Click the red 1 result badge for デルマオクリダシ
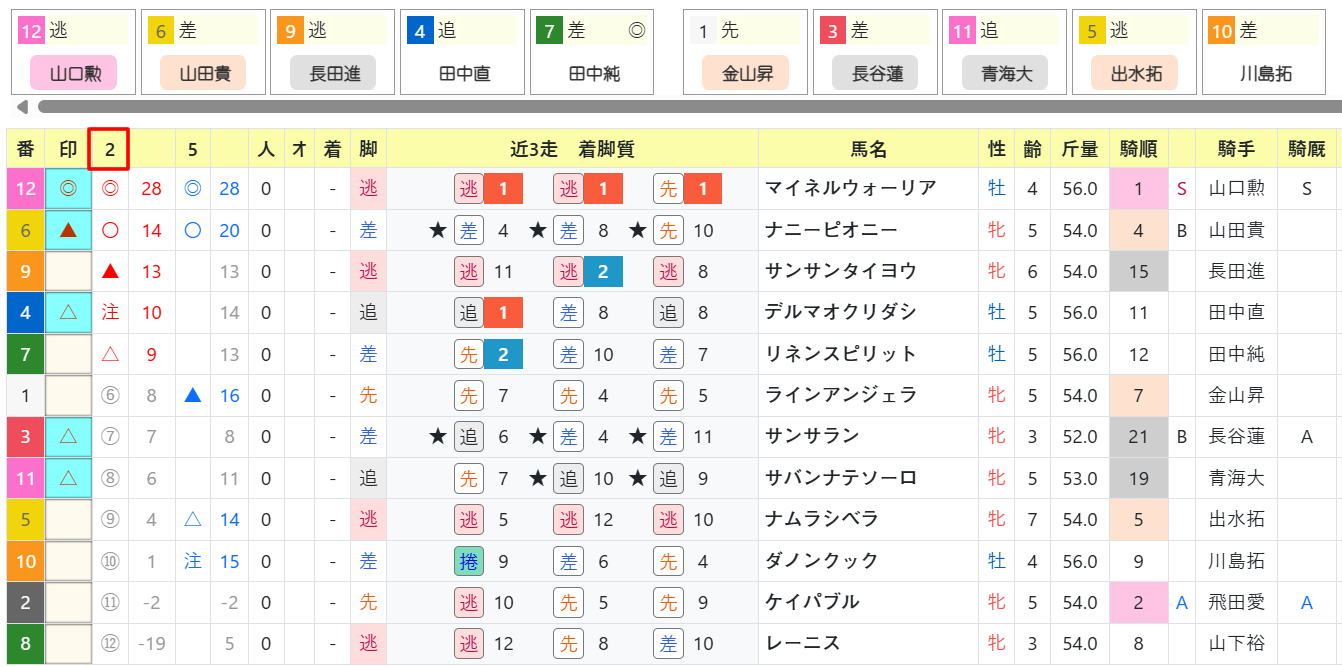This screenshot has width=1342, height=667. point(504,313)
